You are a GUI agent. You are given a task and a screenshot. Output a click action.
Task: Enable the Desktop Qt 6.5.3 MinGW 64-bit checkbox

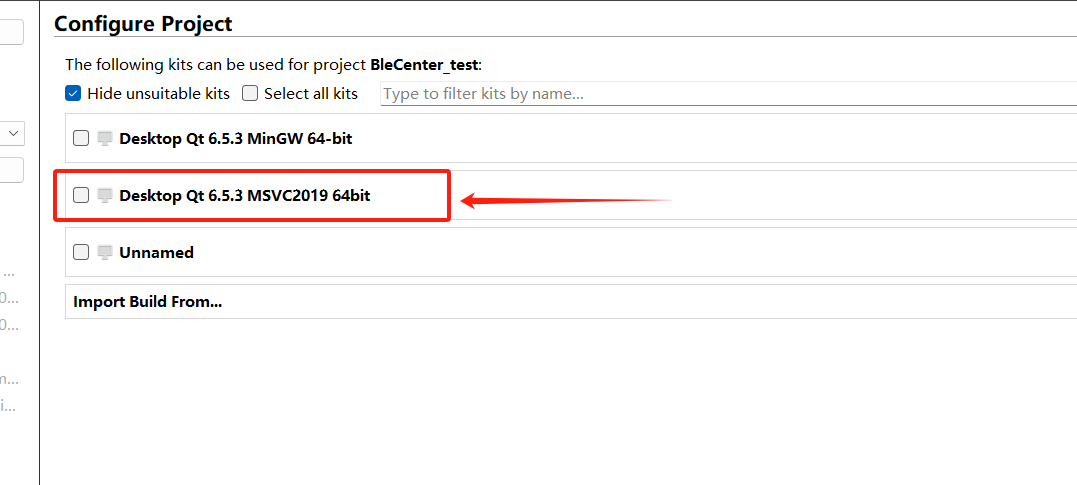[81, 138]
